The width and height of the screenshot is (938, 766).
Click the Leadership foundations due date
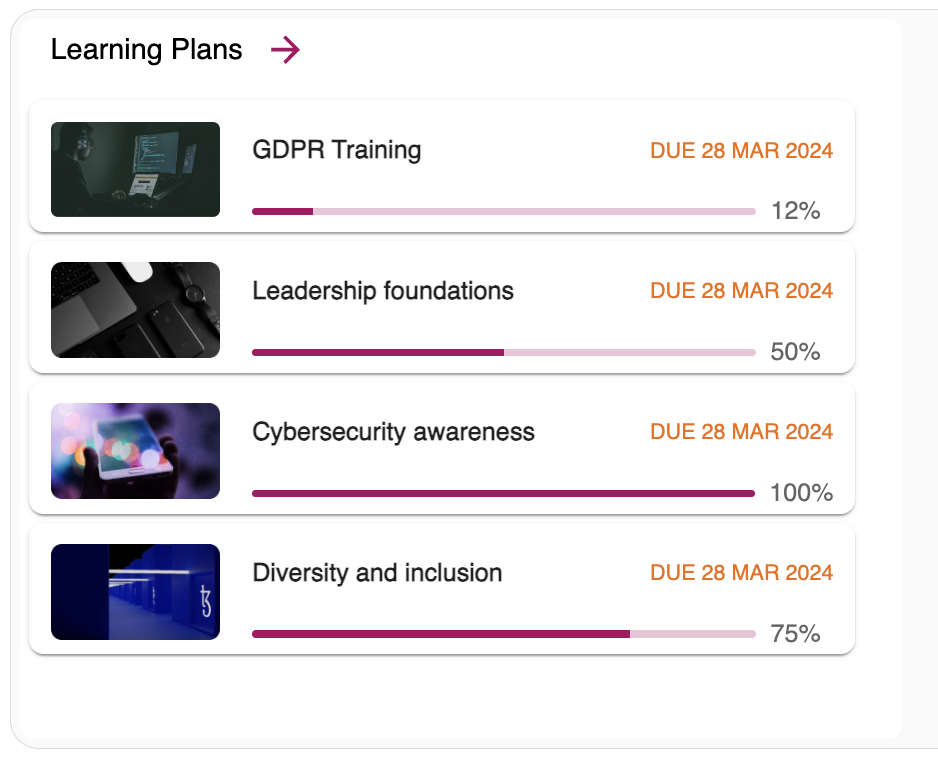[741, 292]
